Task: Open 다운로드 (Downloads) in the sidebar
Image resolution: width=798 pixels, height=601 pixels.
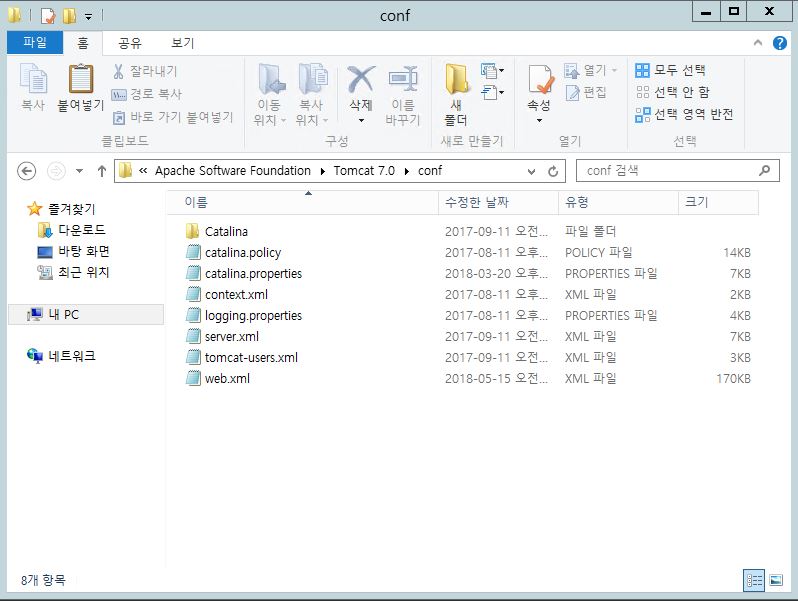Action: click(72, 230)
